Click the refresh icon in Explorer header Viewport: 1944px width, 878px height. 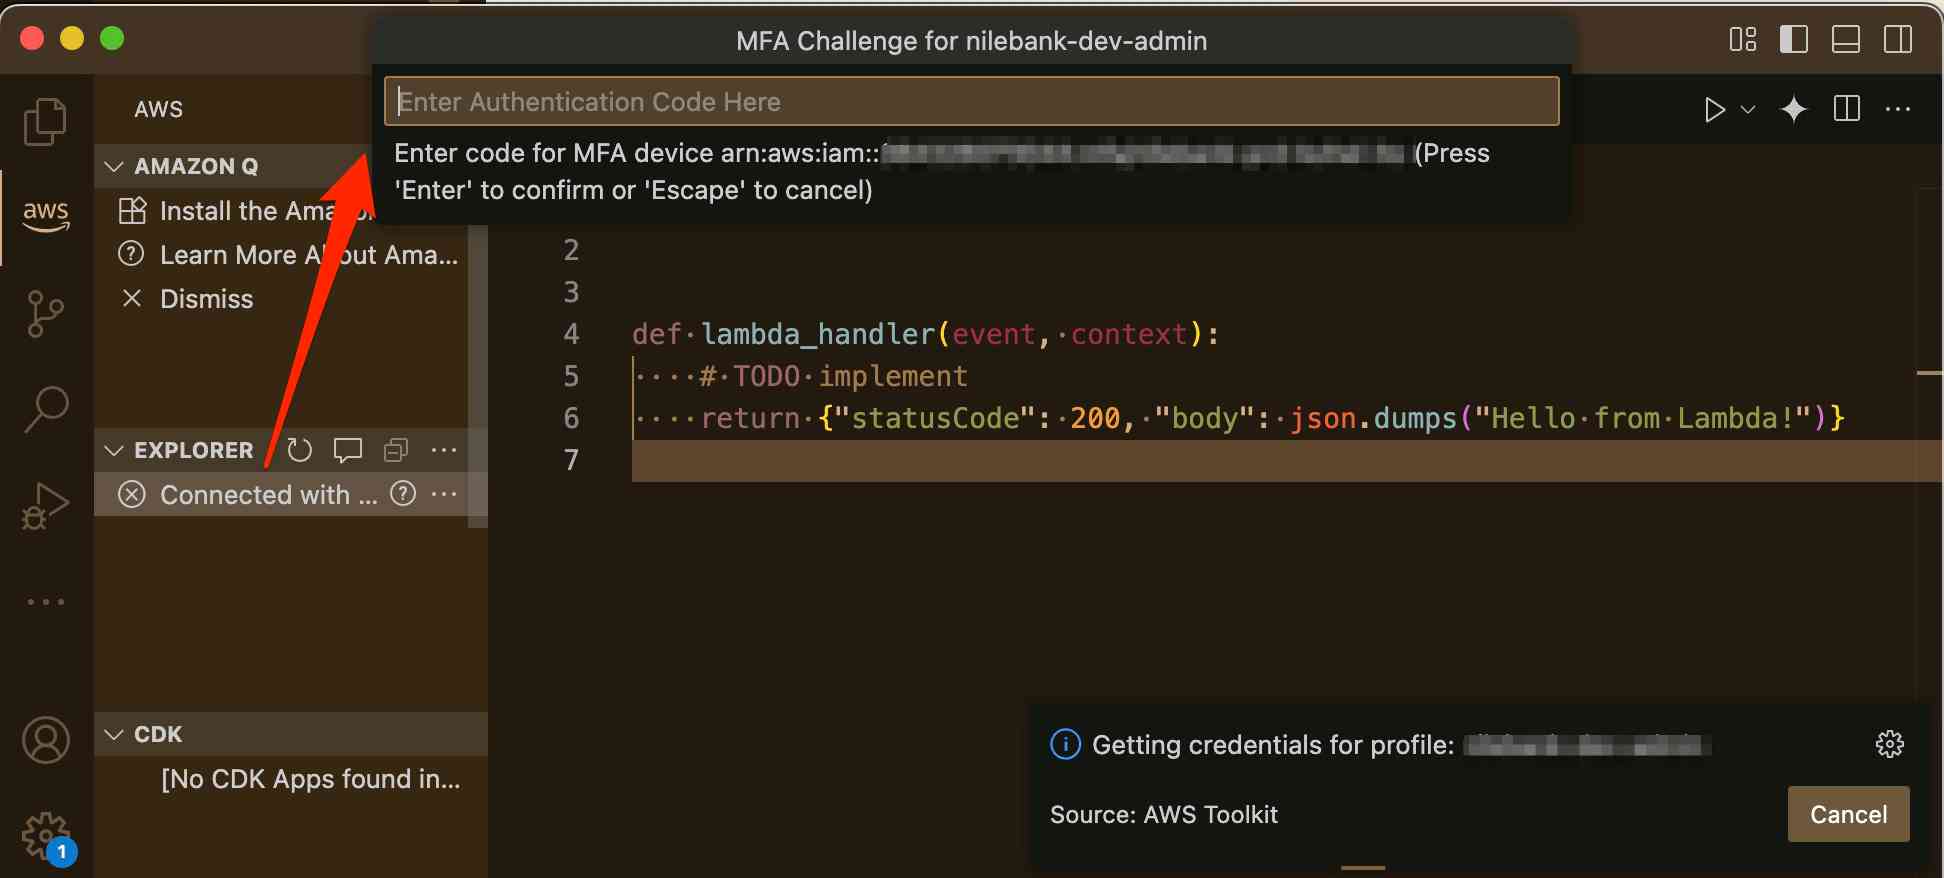(299, 451)
